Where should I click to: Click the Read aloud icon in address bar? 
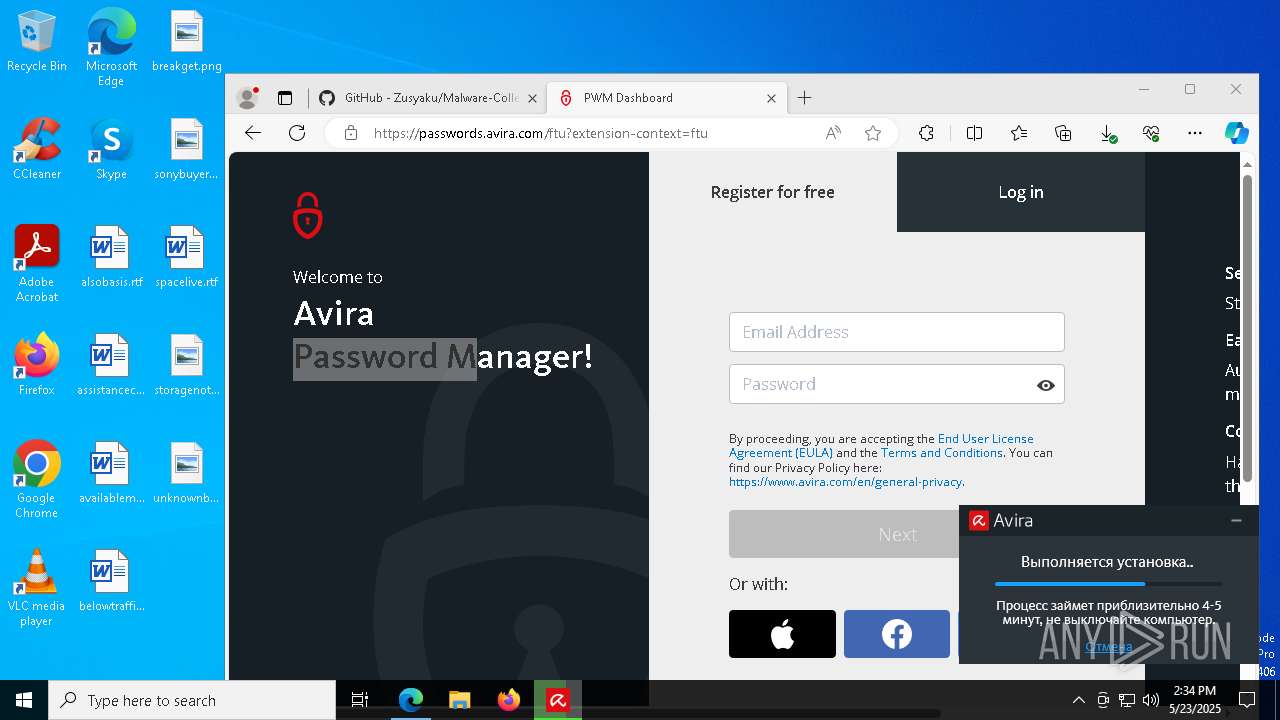(833, 133)
